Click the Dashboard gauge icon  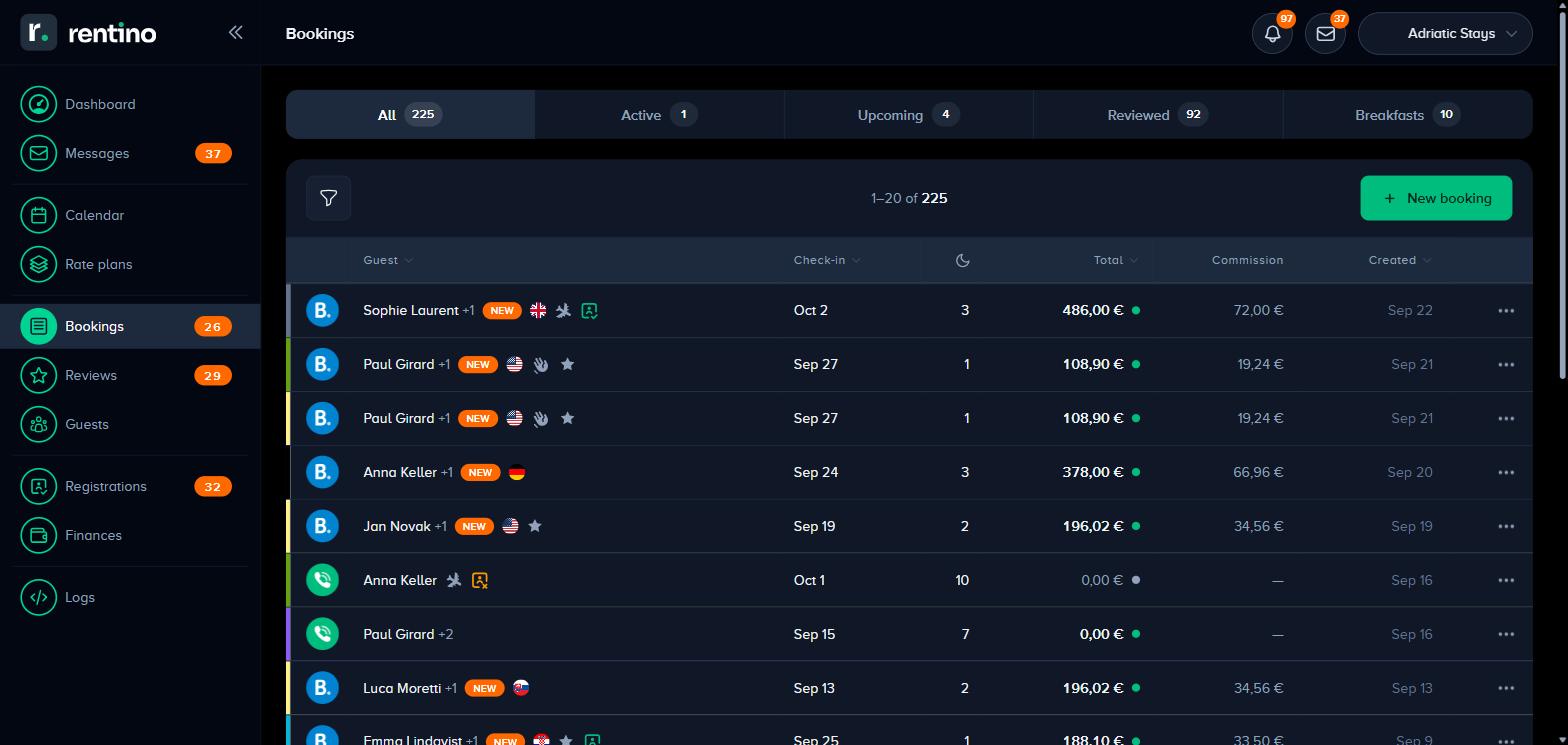click(x=39, y=104)
